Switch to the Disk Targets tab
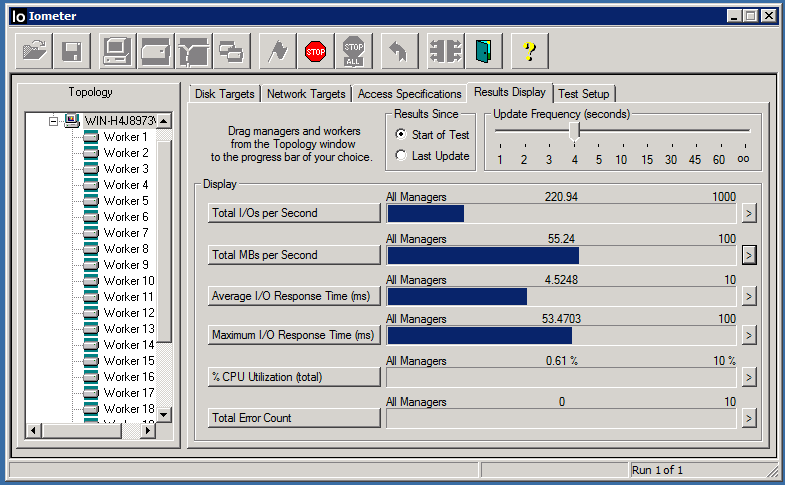 (225, 94)
